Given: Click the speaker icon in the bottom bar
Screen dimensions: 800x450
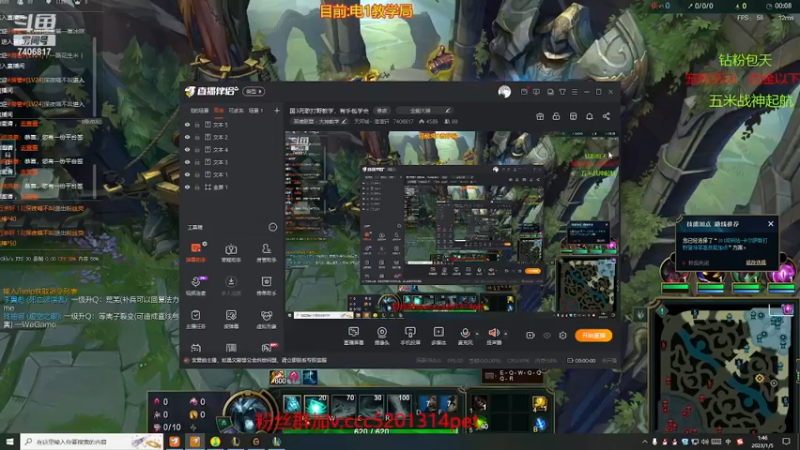Looking at the screenshot, I should [x=493, y=333].
